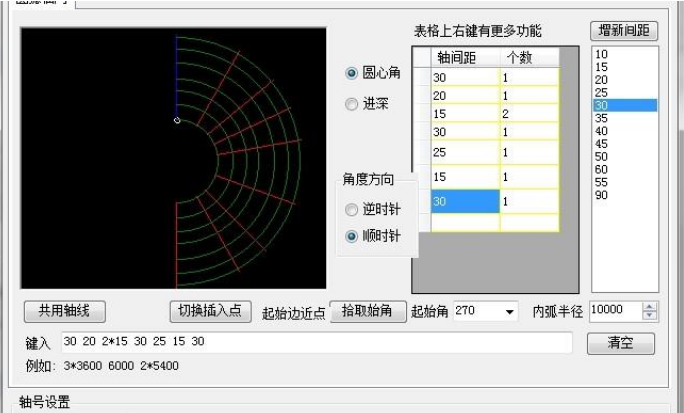Select 25 in the spacing list
684x413 pixels.
tap(625, 92)
